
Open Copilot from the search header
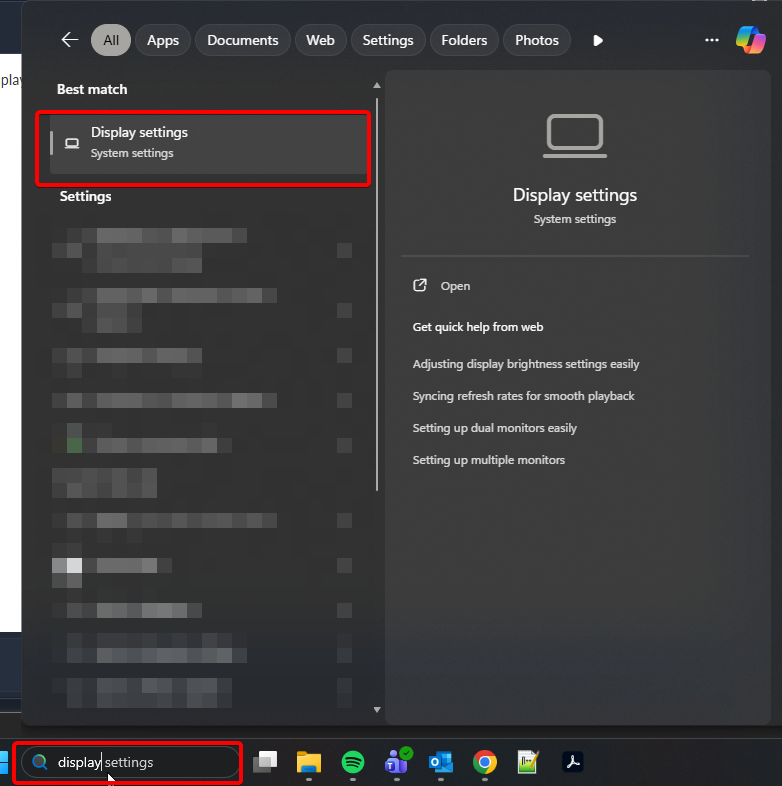coord(750,40)
